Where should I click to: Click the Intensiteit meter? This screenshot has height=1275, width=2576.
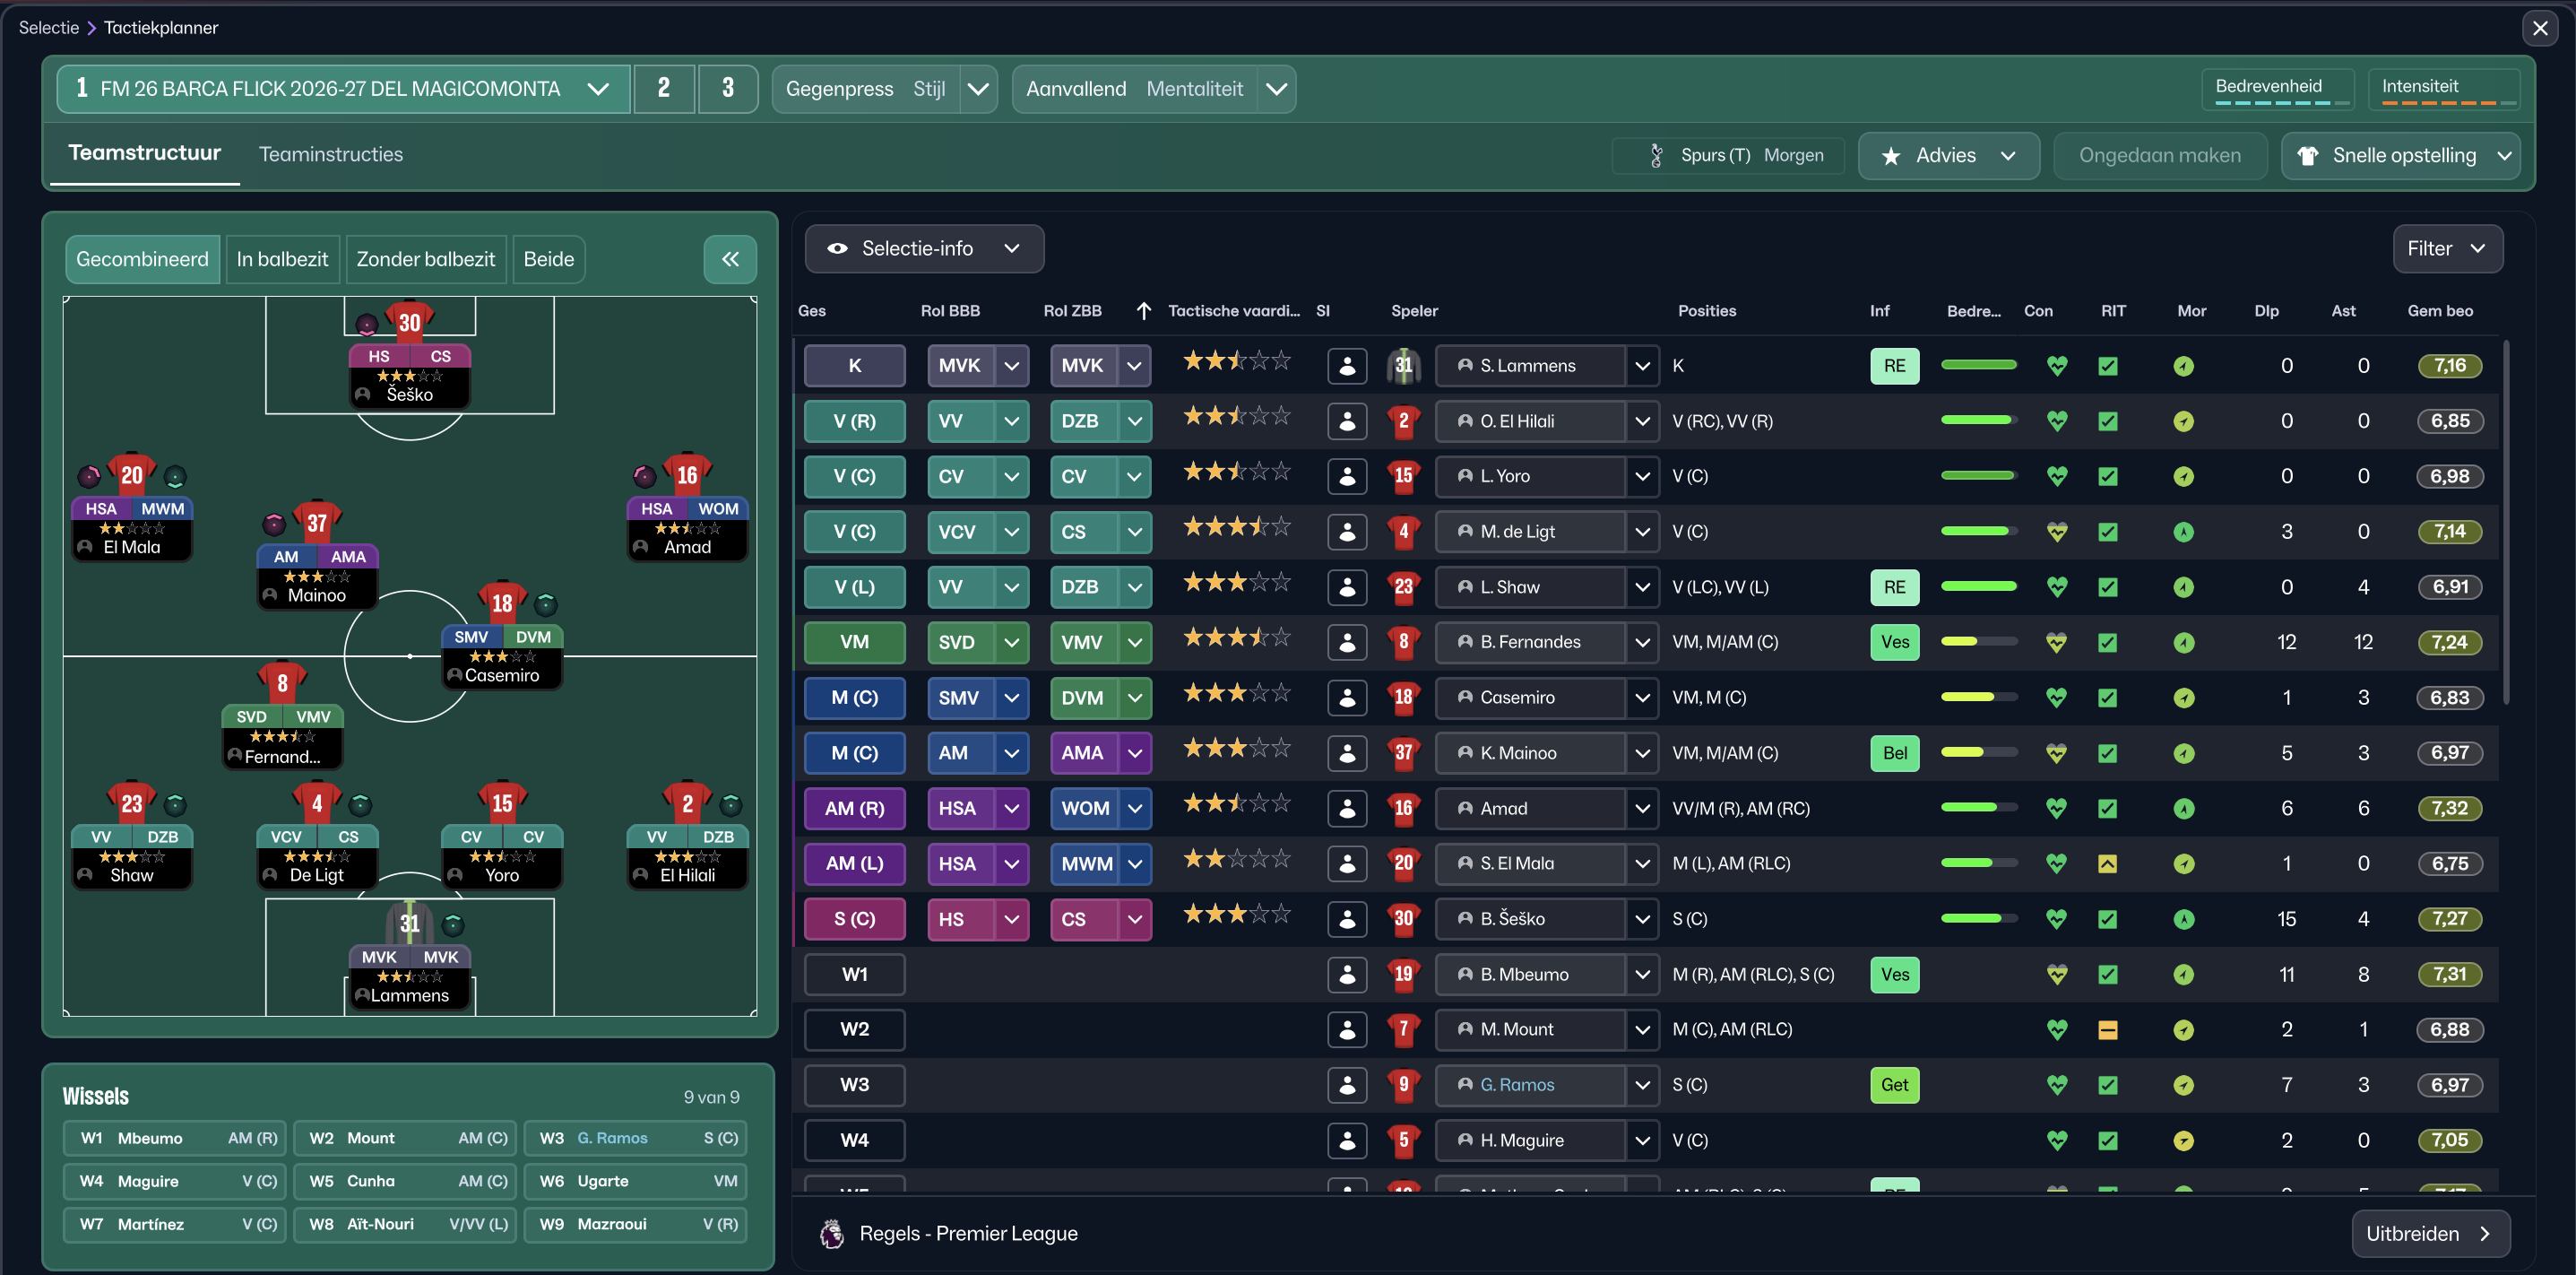[x=2443, y=89]
